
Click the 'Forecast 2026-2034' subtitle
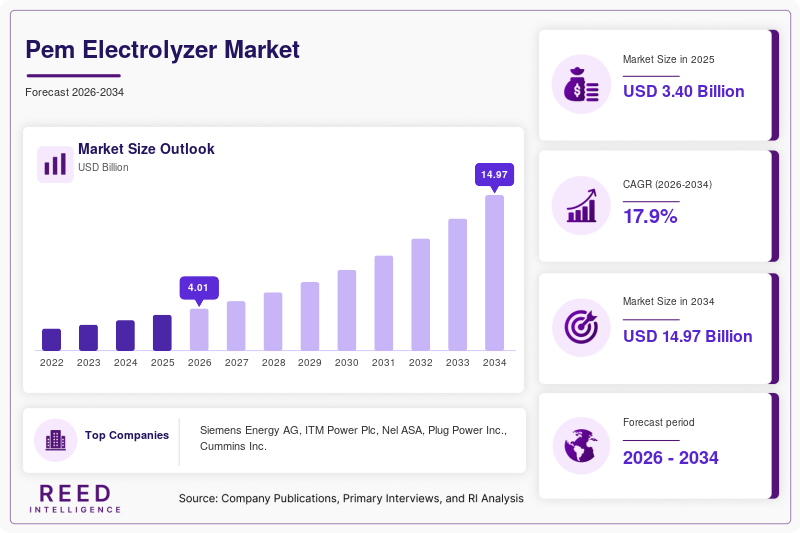(x=74, y=92)
